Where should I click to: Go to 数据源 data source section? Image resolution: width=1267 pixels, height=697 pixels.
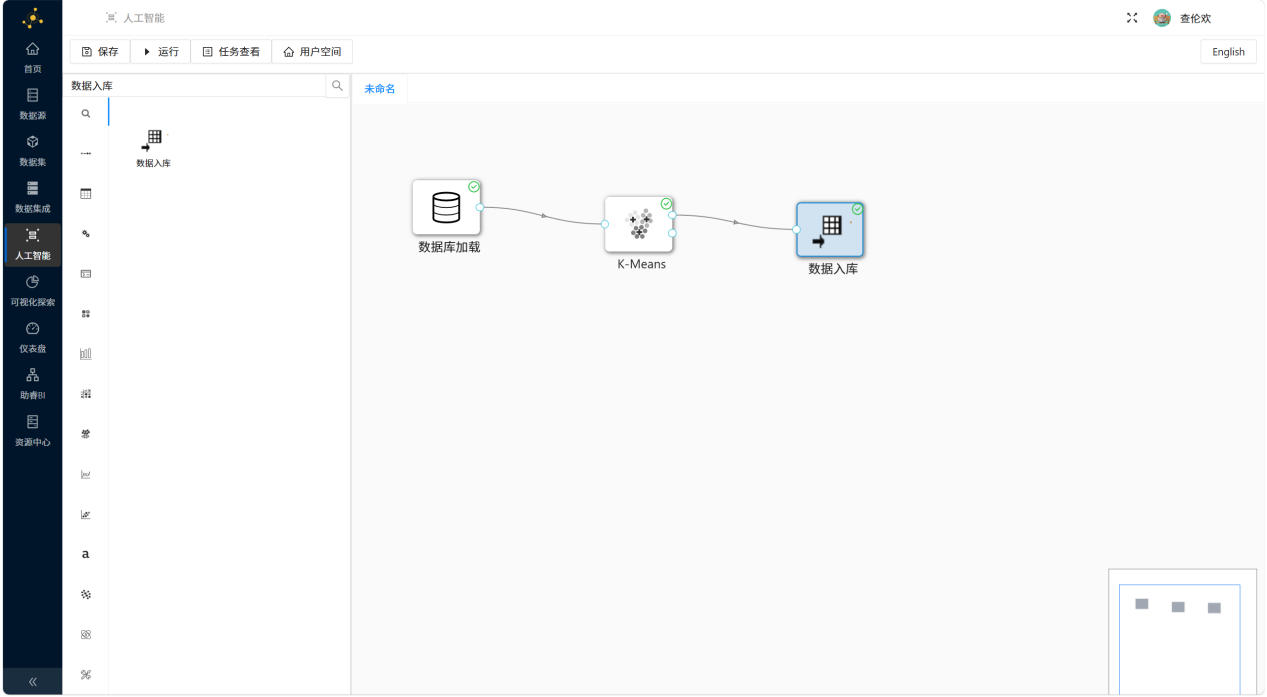click(32, 103)
